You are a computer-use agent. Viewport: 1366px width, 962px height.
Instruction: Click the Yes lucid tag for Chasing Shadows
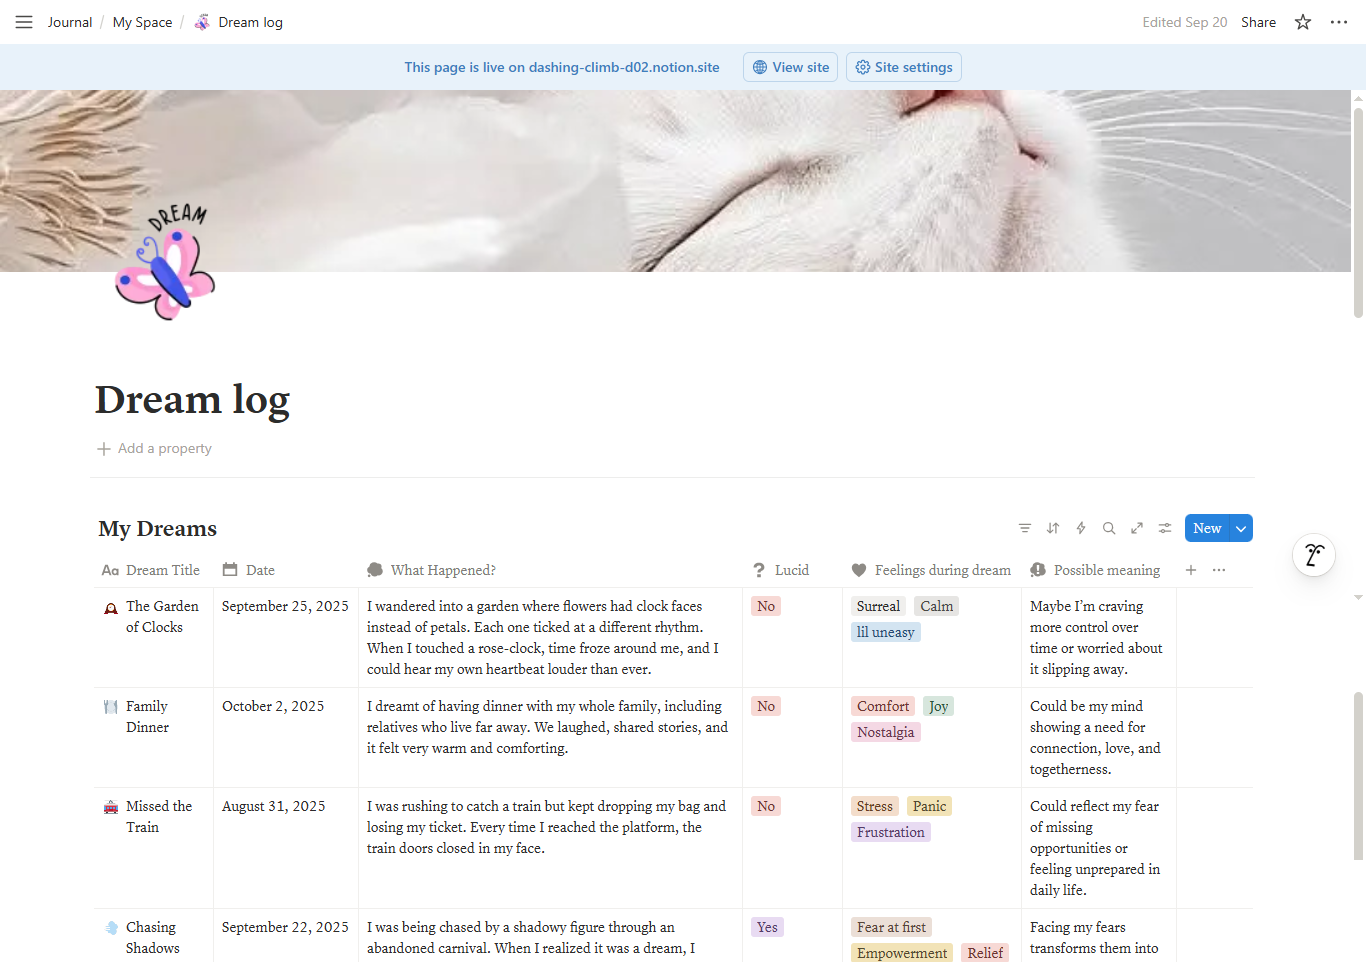tap(767, 927)
